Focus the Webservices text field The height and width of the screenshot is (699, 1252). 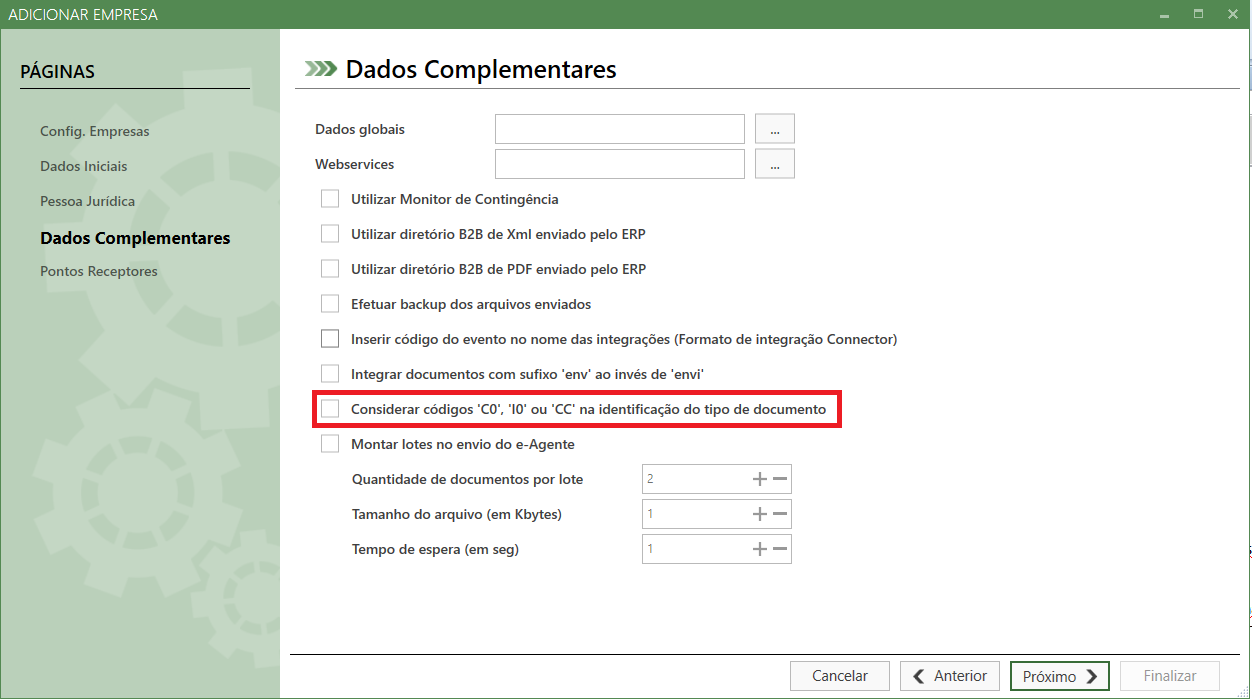pos(620,164)
